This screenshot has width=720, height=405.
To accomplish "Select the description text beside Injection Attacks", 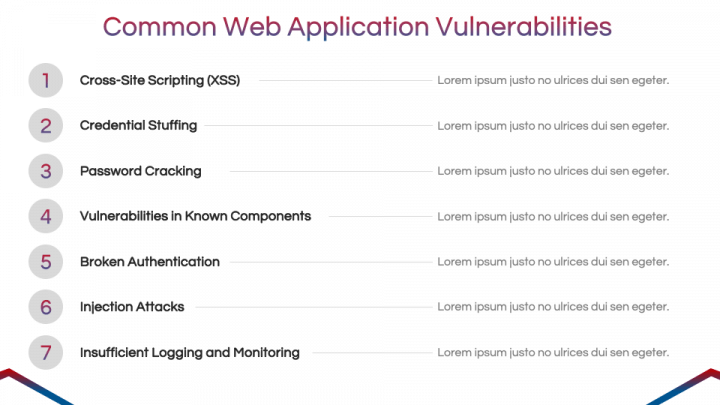I will [x=553, y=307].
